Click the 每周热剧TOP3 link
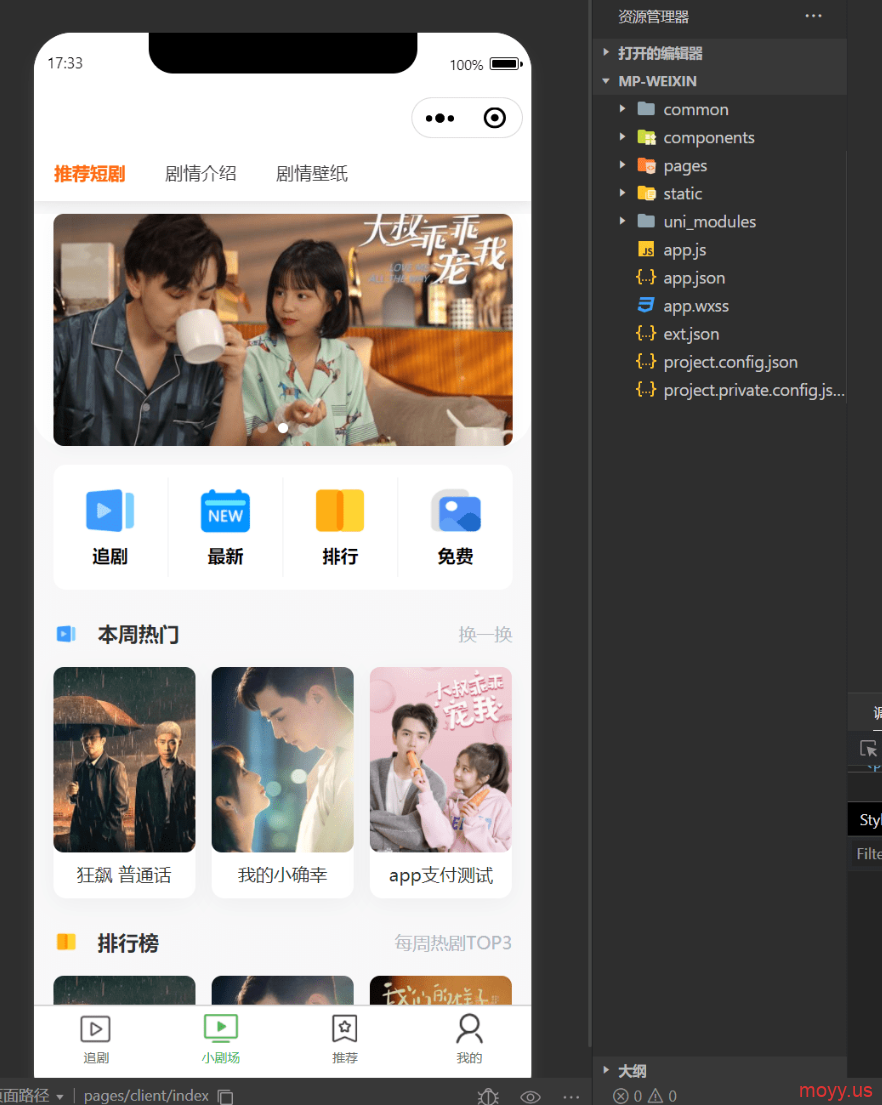 (x=453, y=943)
